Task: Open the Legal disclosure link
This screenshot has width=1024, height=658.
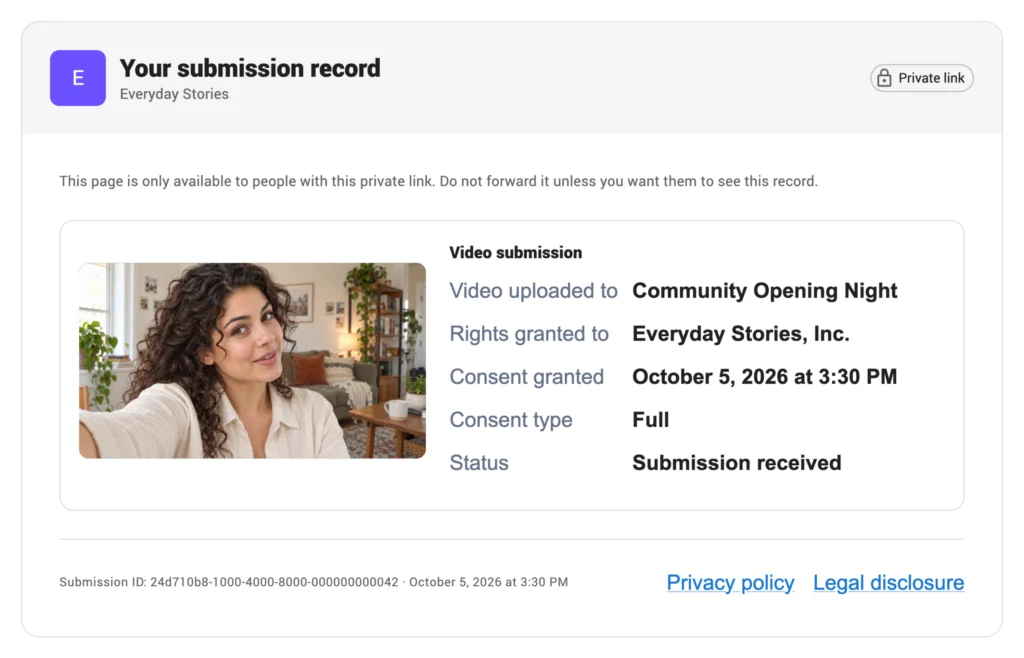Action: tap(888, 582)
